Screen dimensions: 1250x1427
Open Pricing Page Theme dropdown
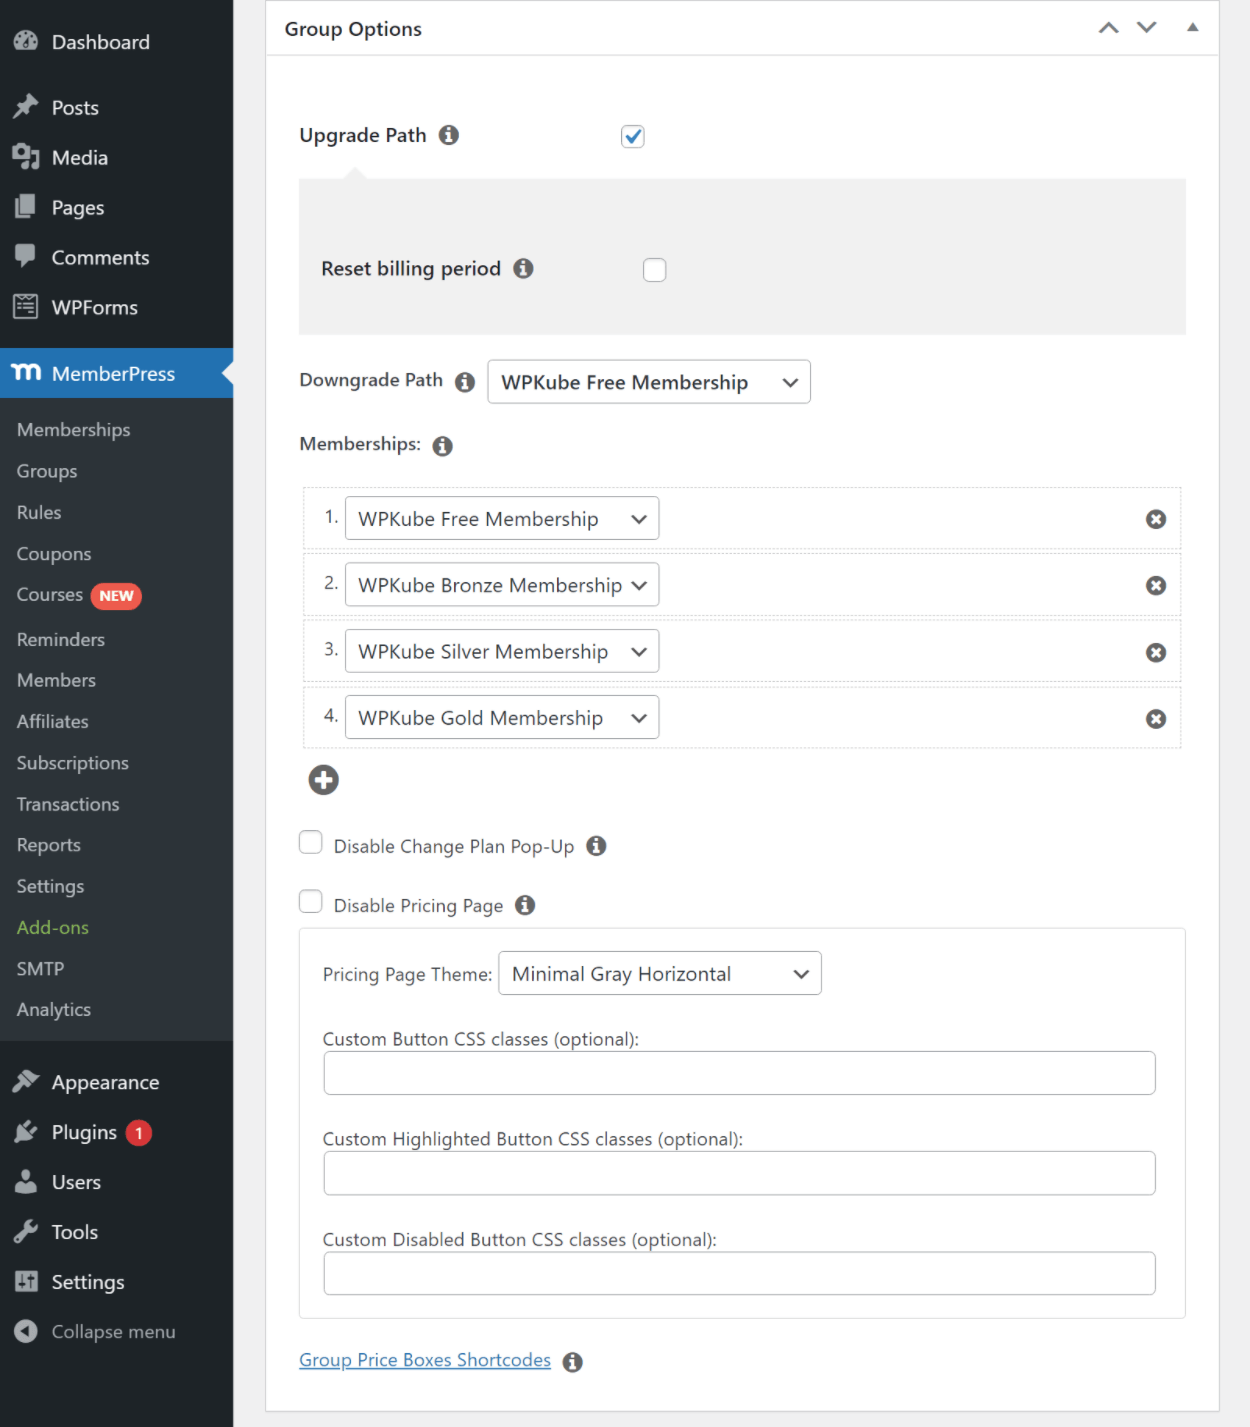[x=660, y=973]
